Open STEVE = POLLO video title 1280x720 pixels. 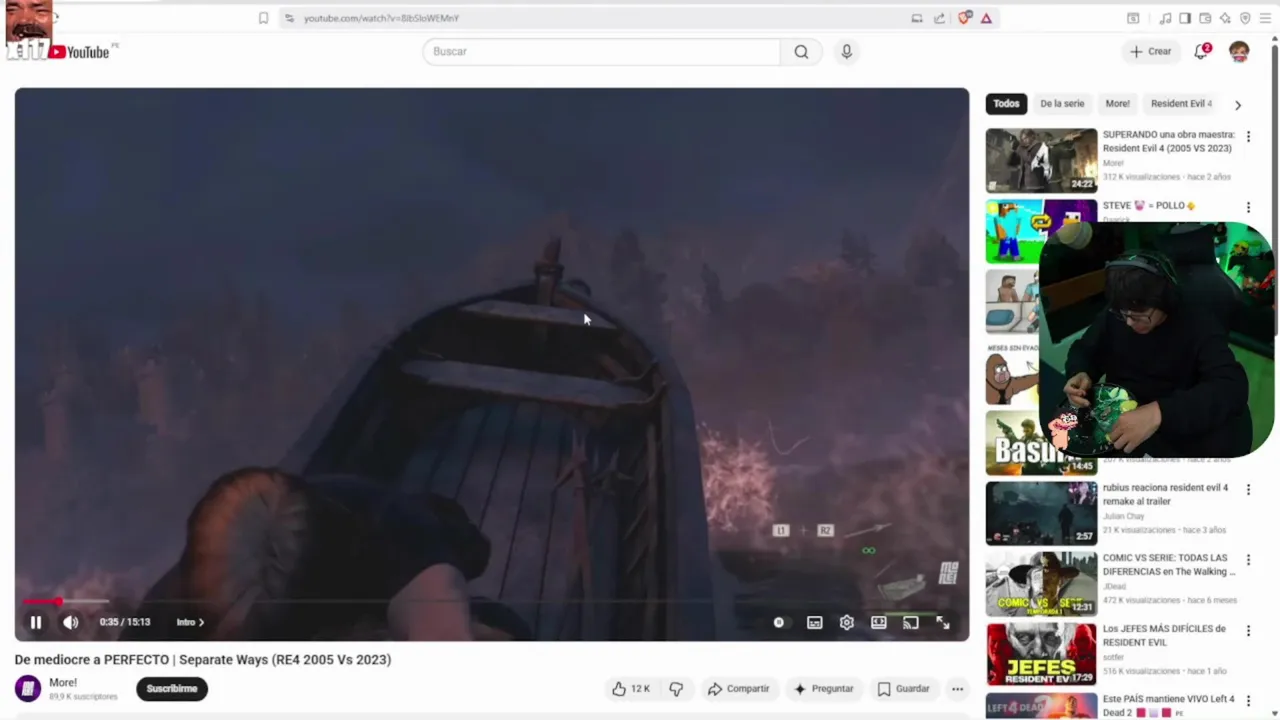(1149, 206)
